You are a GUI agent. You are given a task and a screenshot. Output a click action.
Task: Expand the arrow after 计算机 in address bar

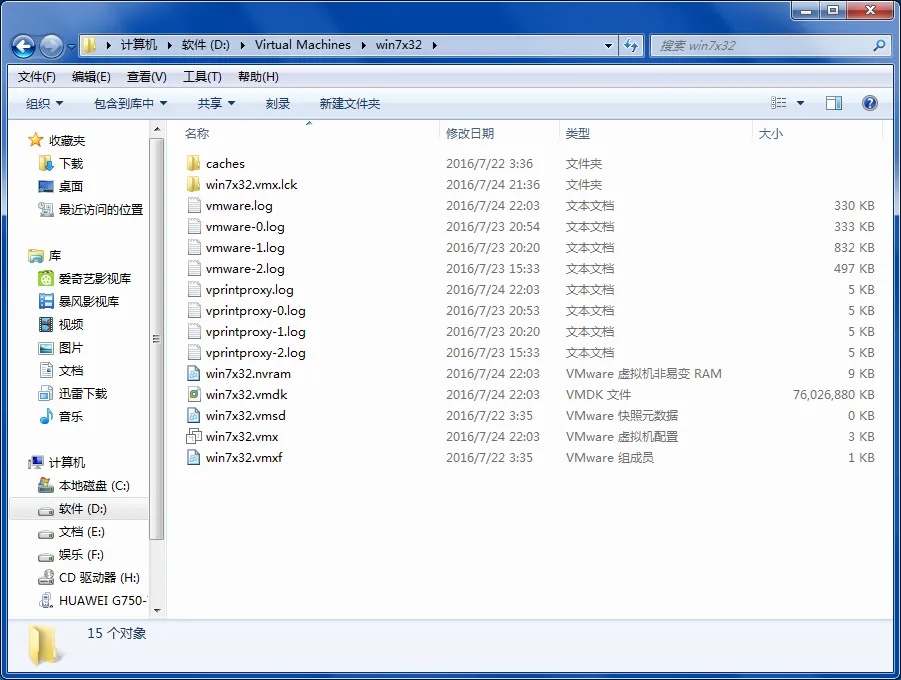[x=170, y=45]
